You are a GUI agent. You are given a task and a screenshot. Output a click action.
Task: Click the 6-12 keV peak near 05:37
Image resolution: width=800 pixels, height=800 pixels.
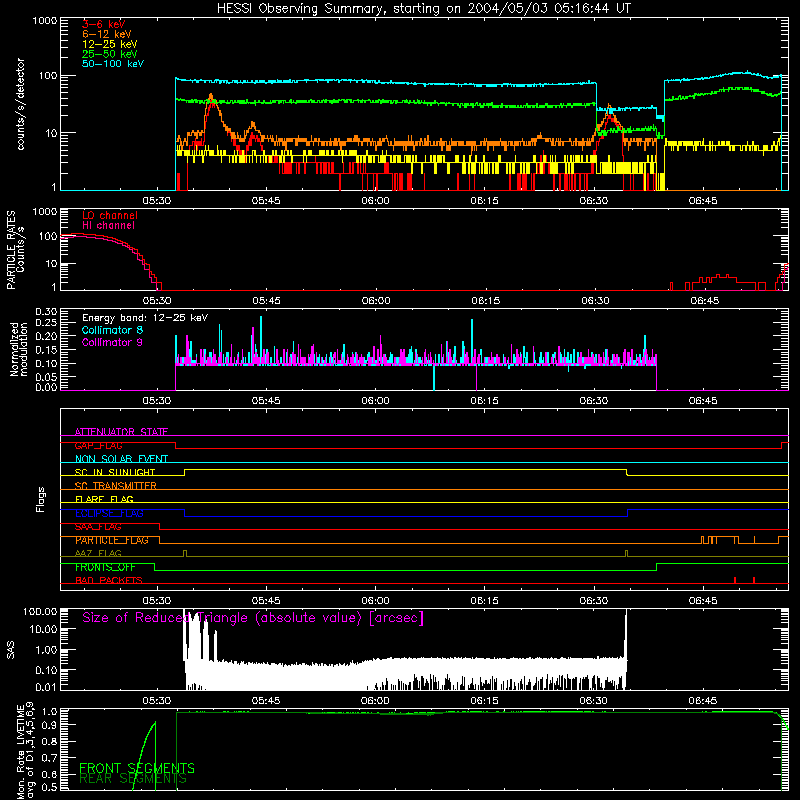211,95
